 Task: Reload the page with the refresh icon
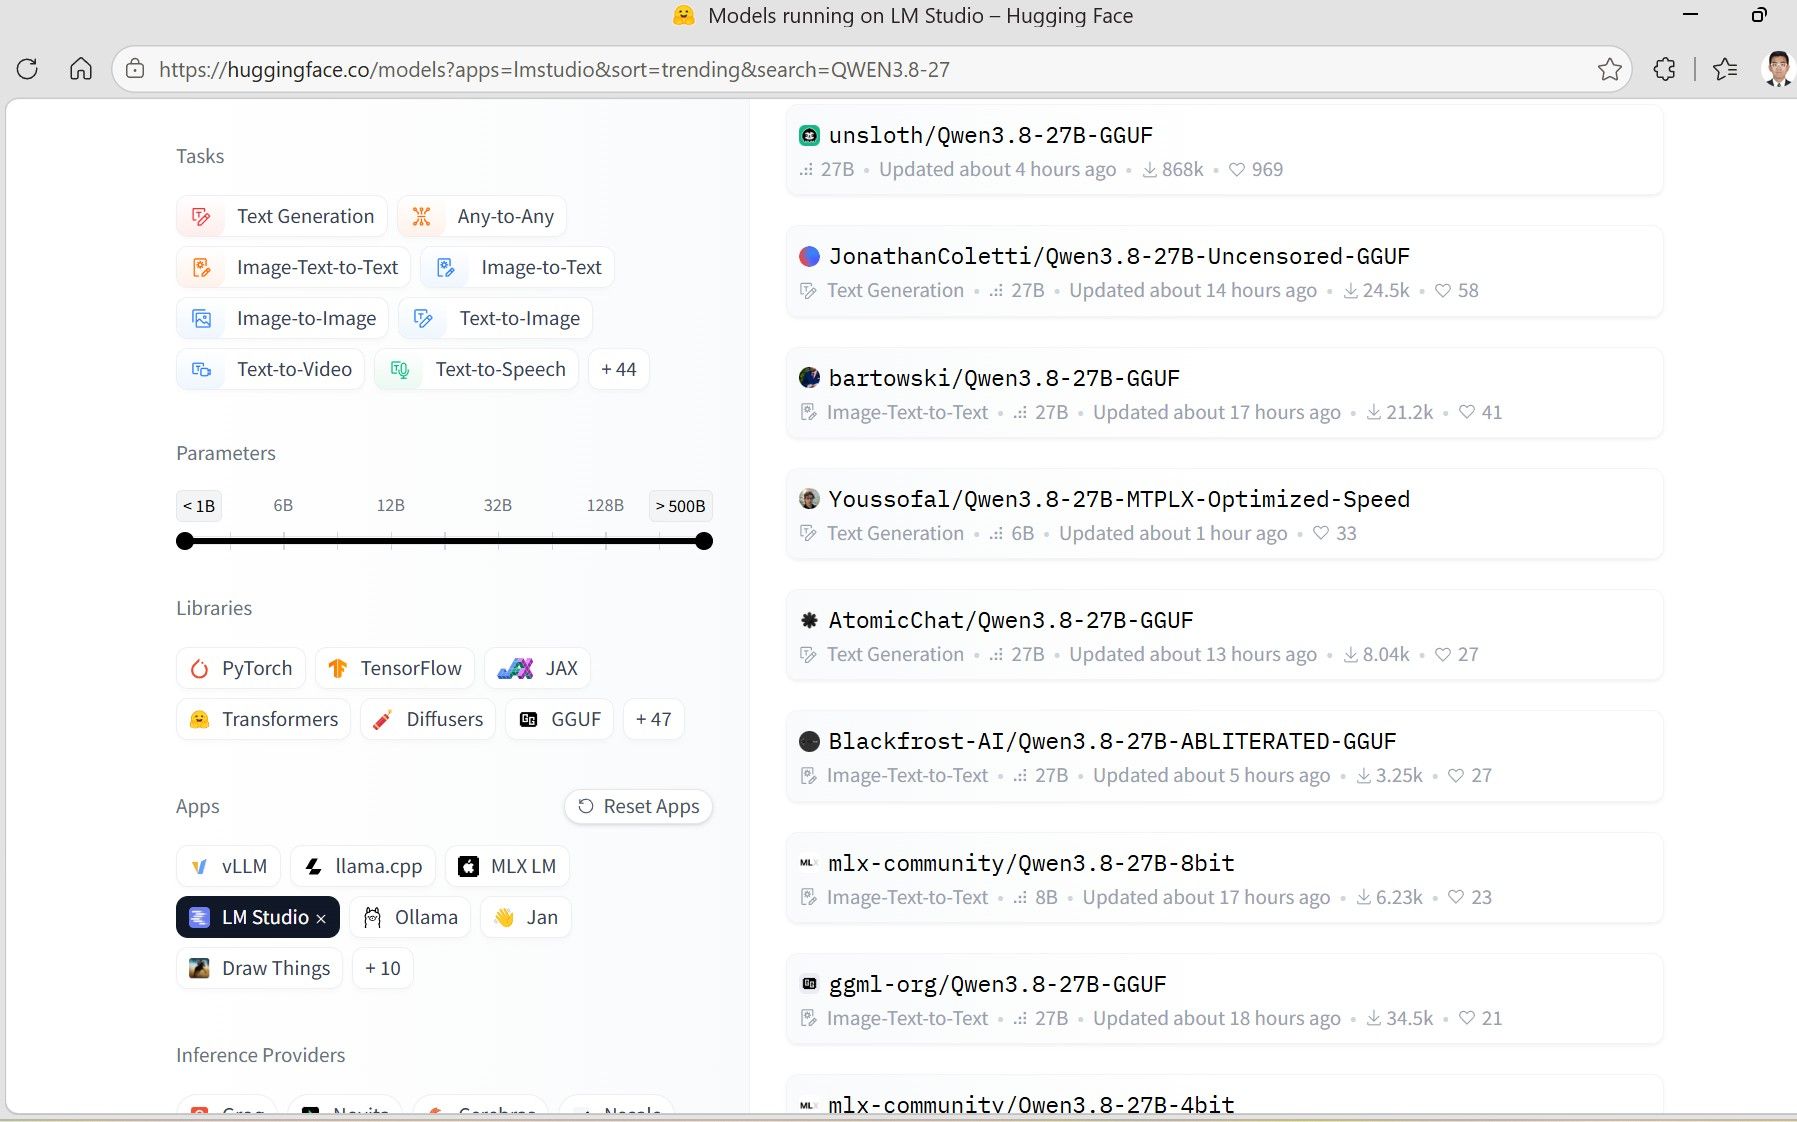tap(27, 69)
